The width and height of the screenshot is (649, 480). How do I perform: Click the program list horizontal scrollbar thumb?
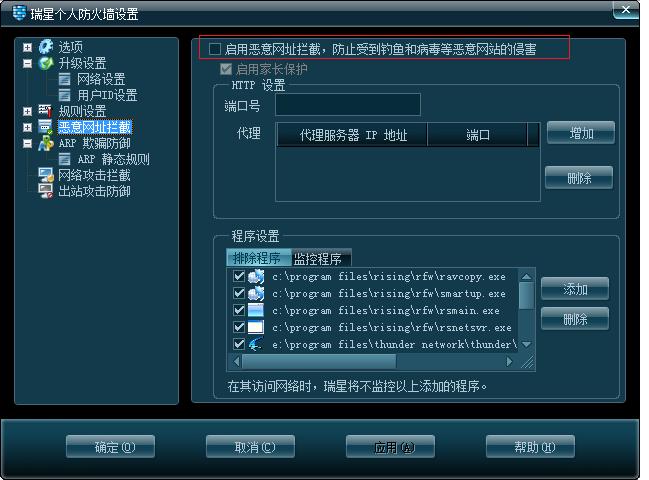pos(319,361)
